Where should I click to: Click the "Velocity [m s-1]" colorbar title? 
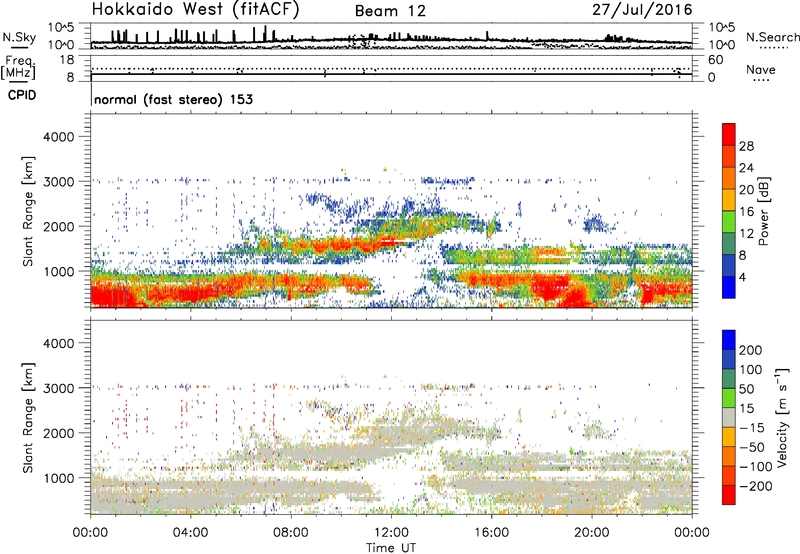point(782,417)
